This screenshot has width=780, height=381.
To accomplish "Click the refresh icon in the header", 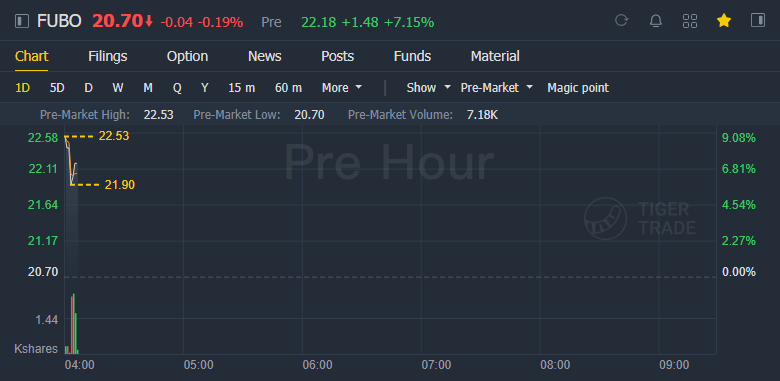I will tap(621, 20).
